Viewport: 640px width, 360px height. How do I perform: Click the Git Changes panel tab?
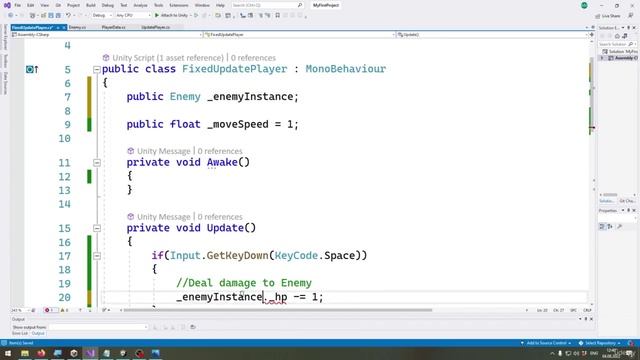627,201
